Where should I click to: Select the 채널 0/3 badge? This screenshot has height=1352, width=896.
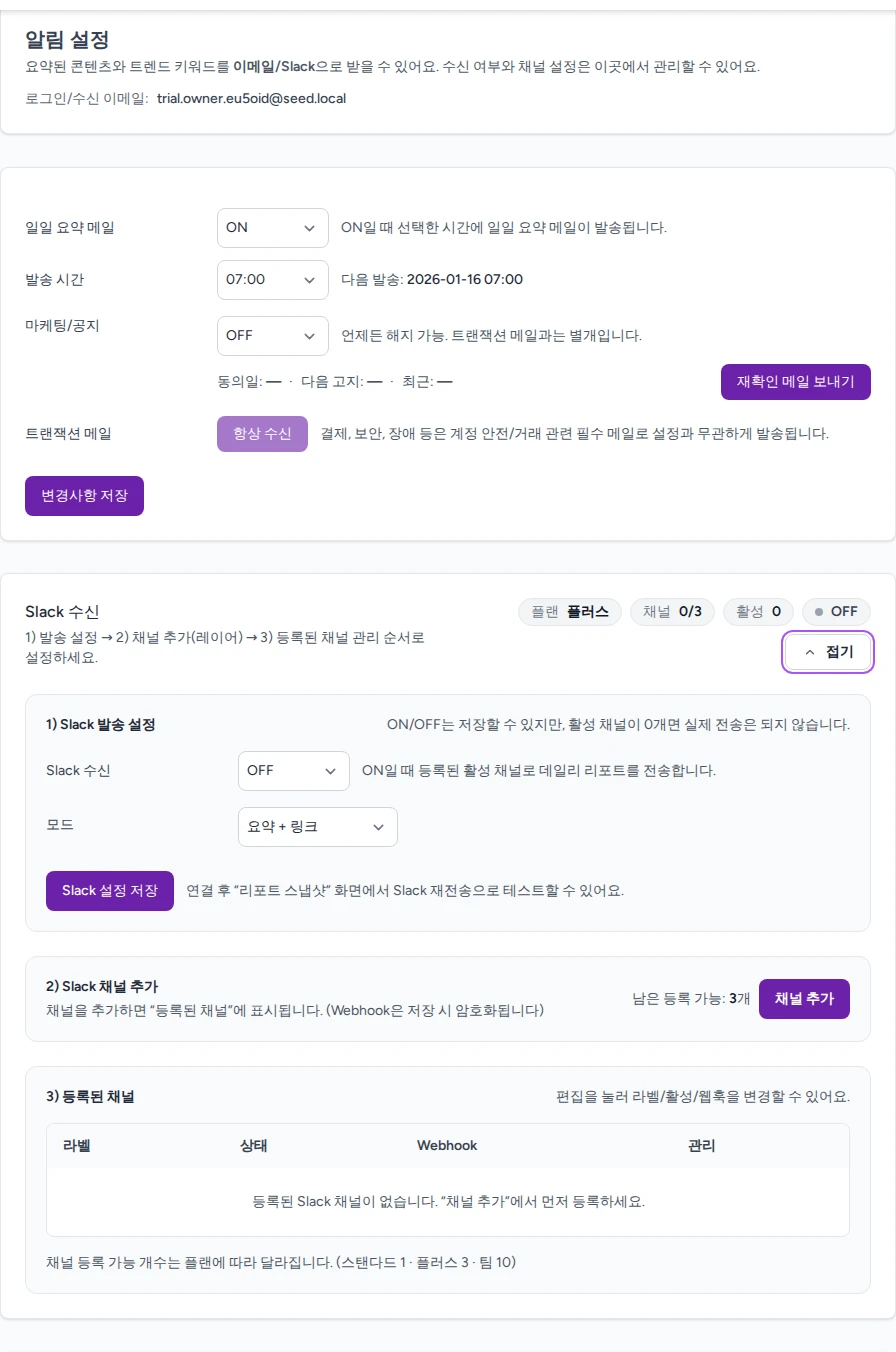pos(672,611)
